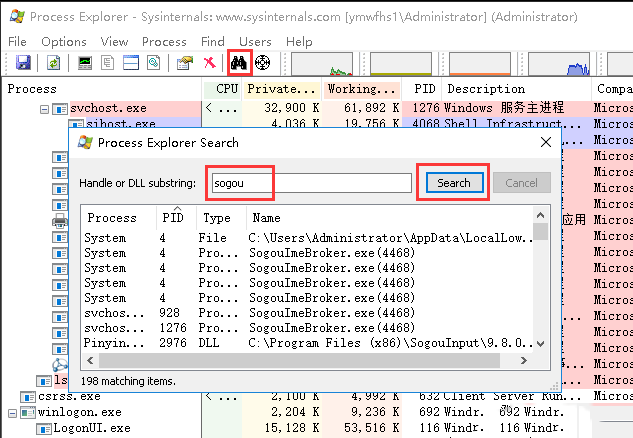Toggle the process tree view icon
Viewport: 633px width, 438px height.
click(107, 63)
